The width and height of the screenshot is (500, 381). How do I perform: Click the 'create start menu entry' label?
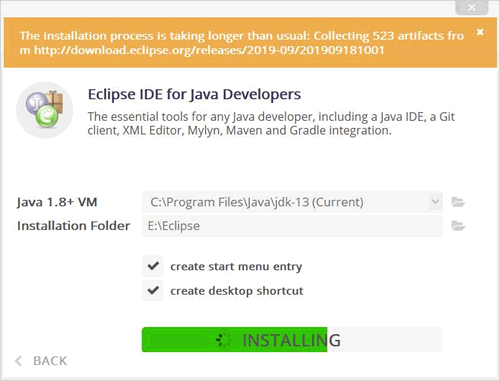click(x=236, y=266)
